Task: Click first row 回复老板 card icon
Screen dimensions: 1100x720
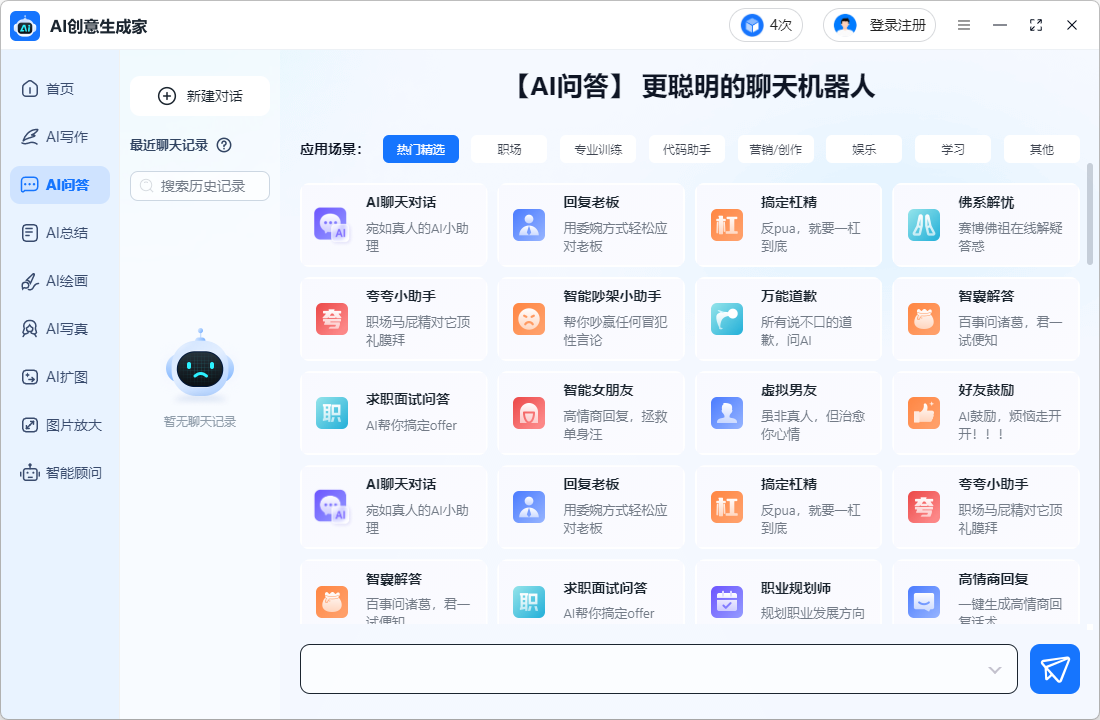Action: (x=529, y=225)
